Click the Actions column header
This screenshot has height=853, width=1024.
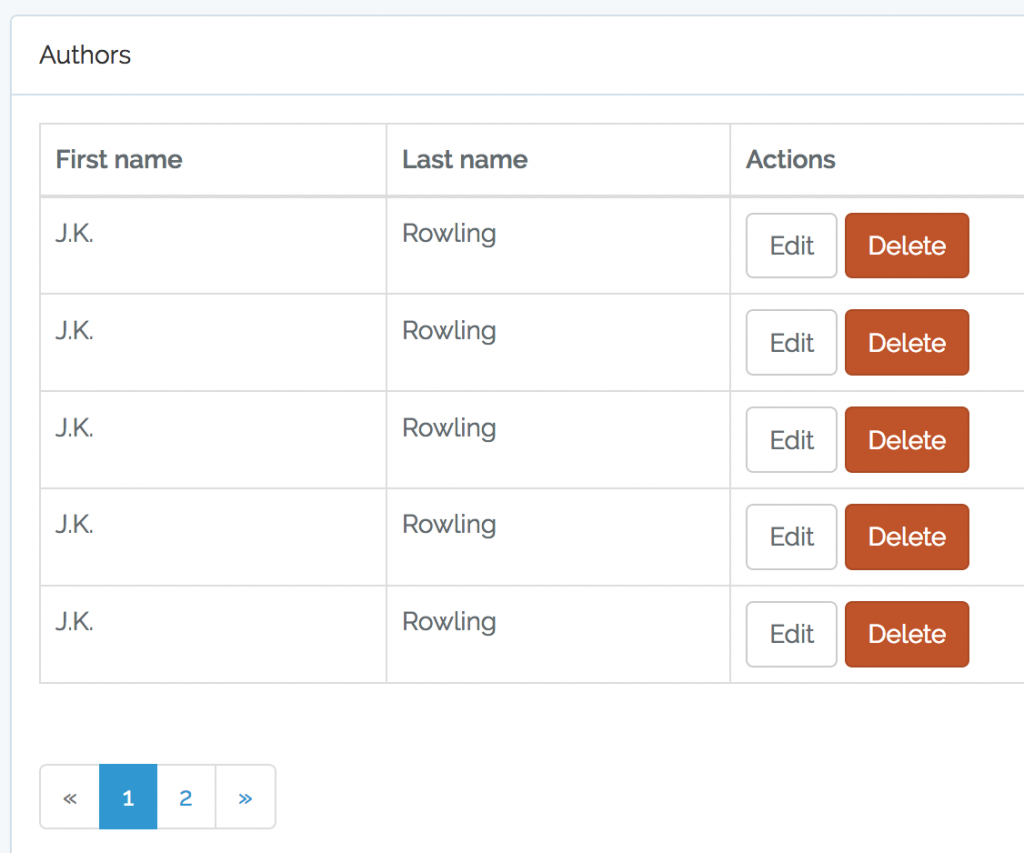coord(790,159)
